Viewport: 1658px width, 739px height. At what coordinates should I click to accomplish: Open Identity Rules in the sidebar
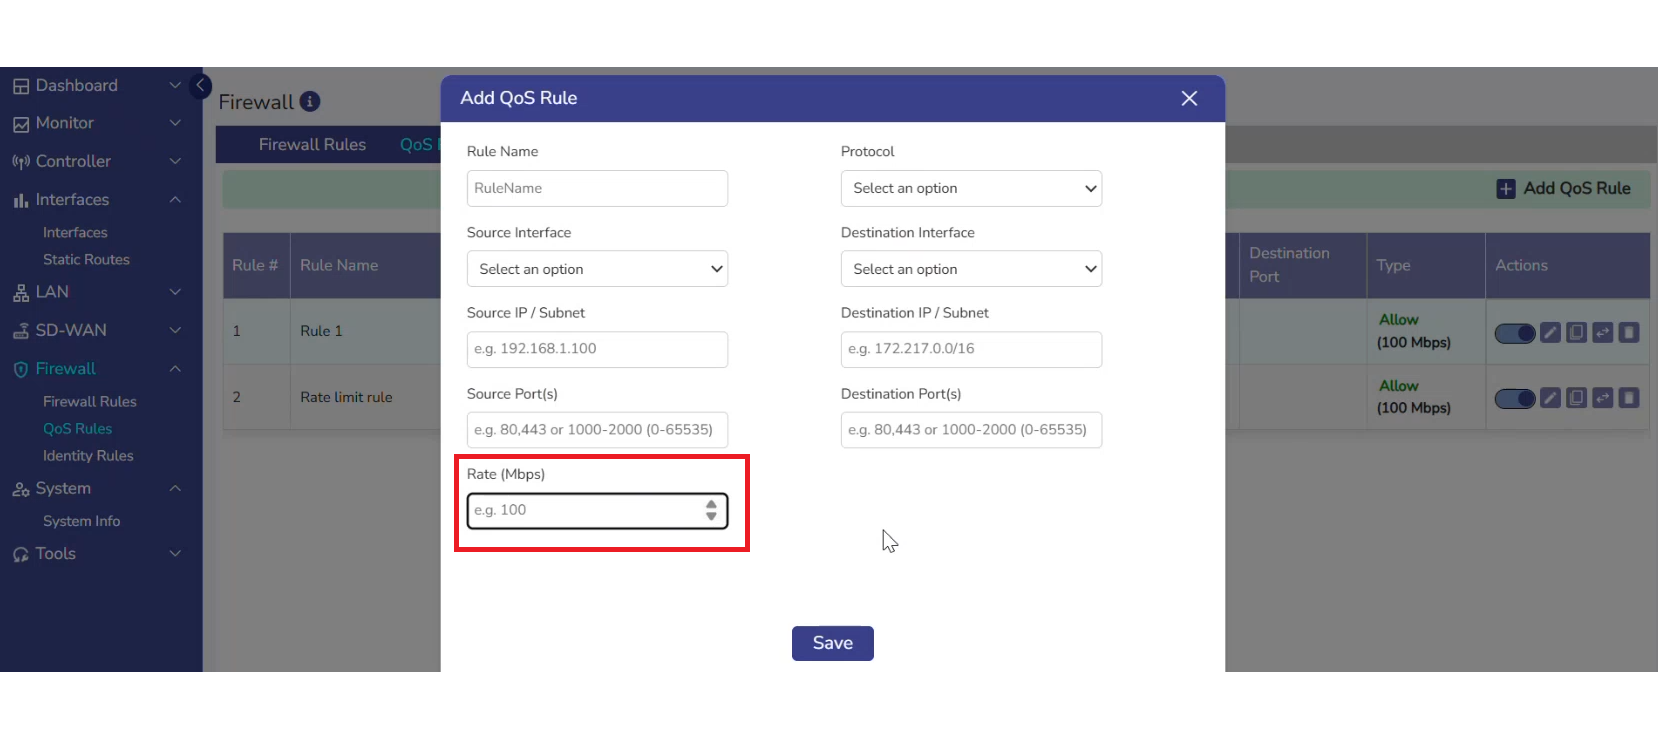88,456
